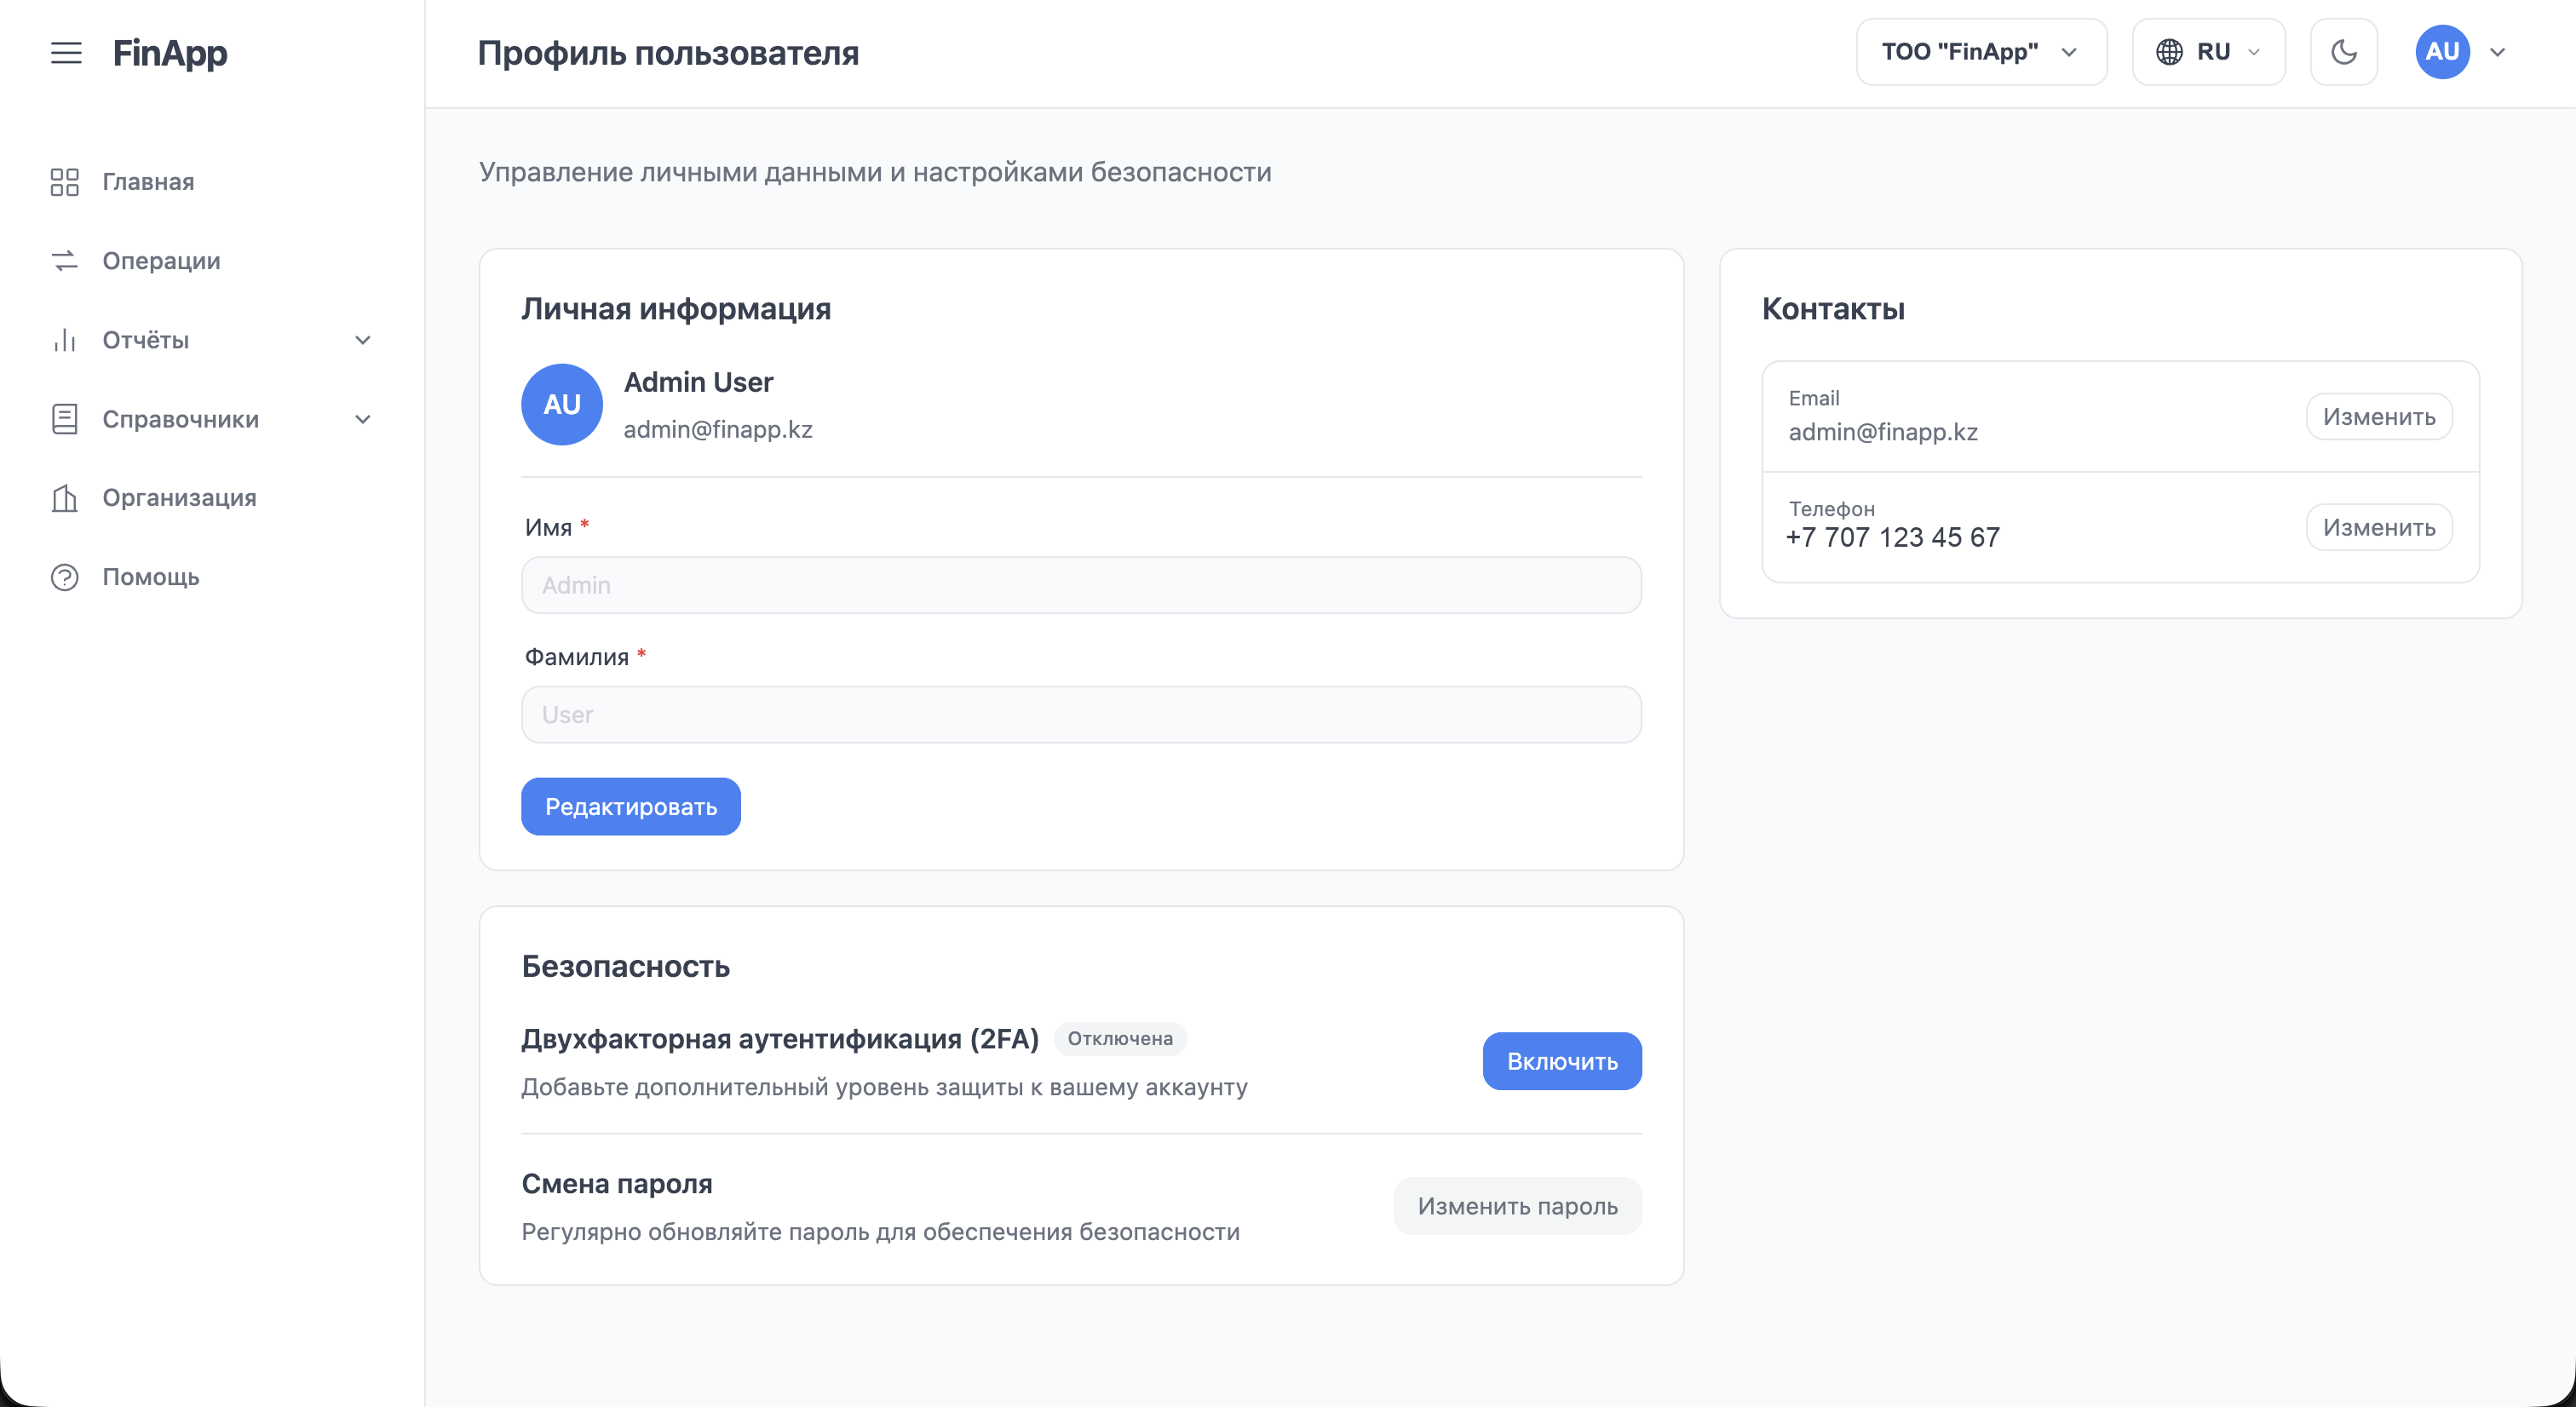Click the FinApp logo
2576x1407 pixels.
170,53
